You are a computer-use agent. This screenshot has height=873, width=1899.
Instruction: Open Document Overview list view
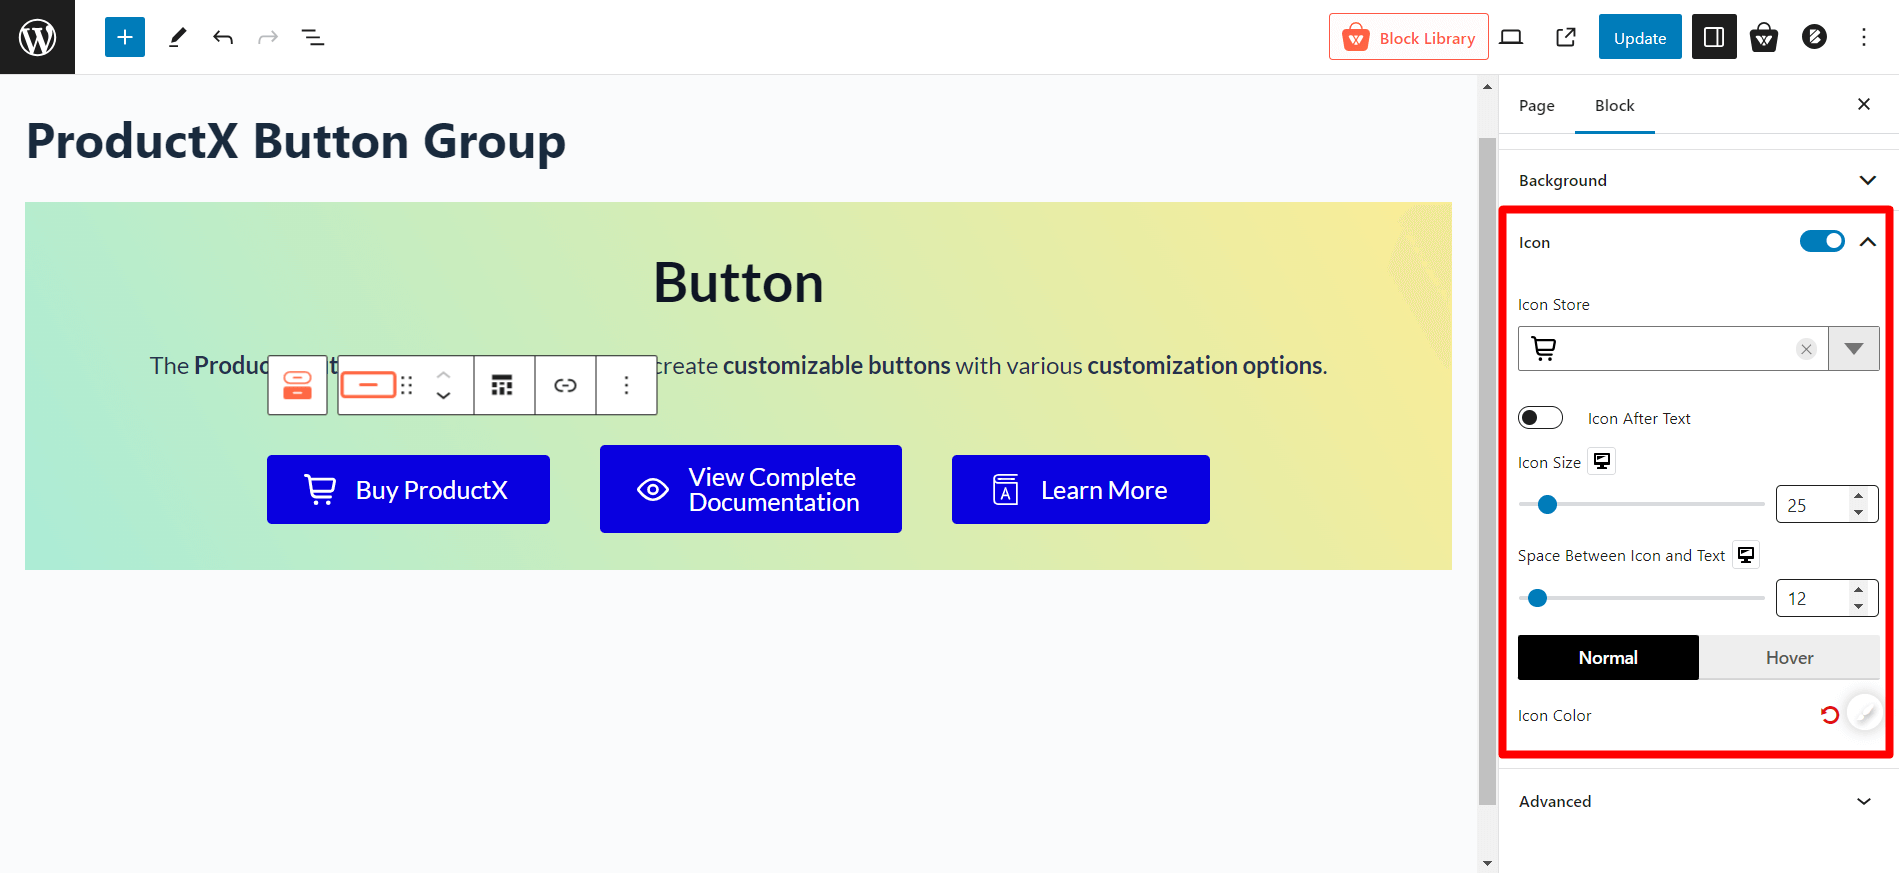coord(313,37)
